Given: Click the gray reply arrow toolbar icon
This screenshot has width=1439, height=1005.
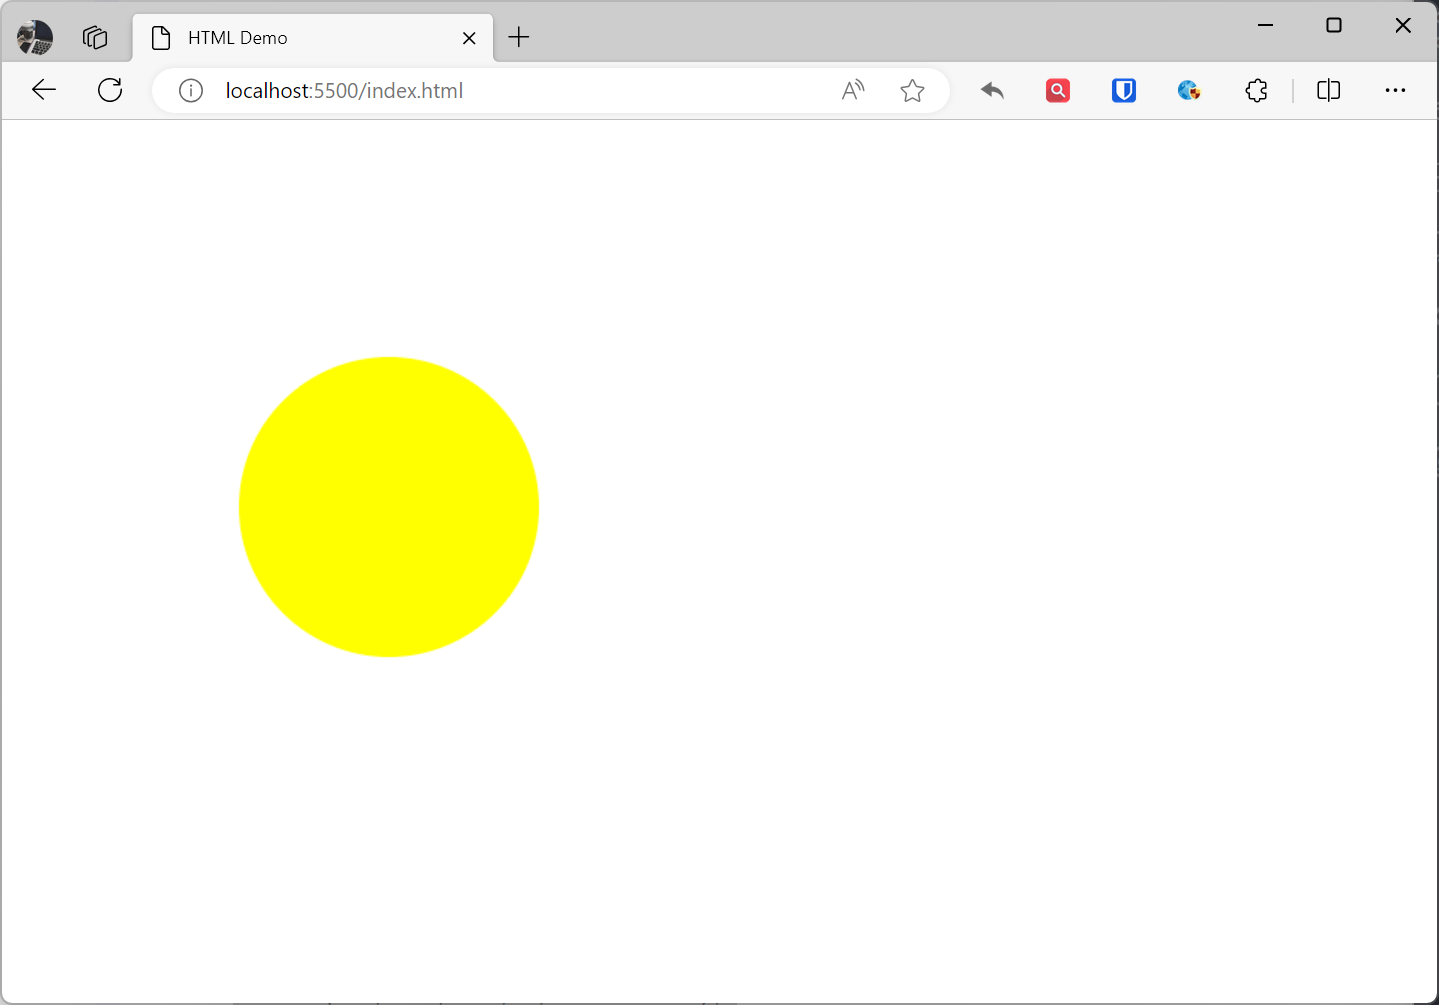Looking at the screenshot, I should [x=992, y=91].
